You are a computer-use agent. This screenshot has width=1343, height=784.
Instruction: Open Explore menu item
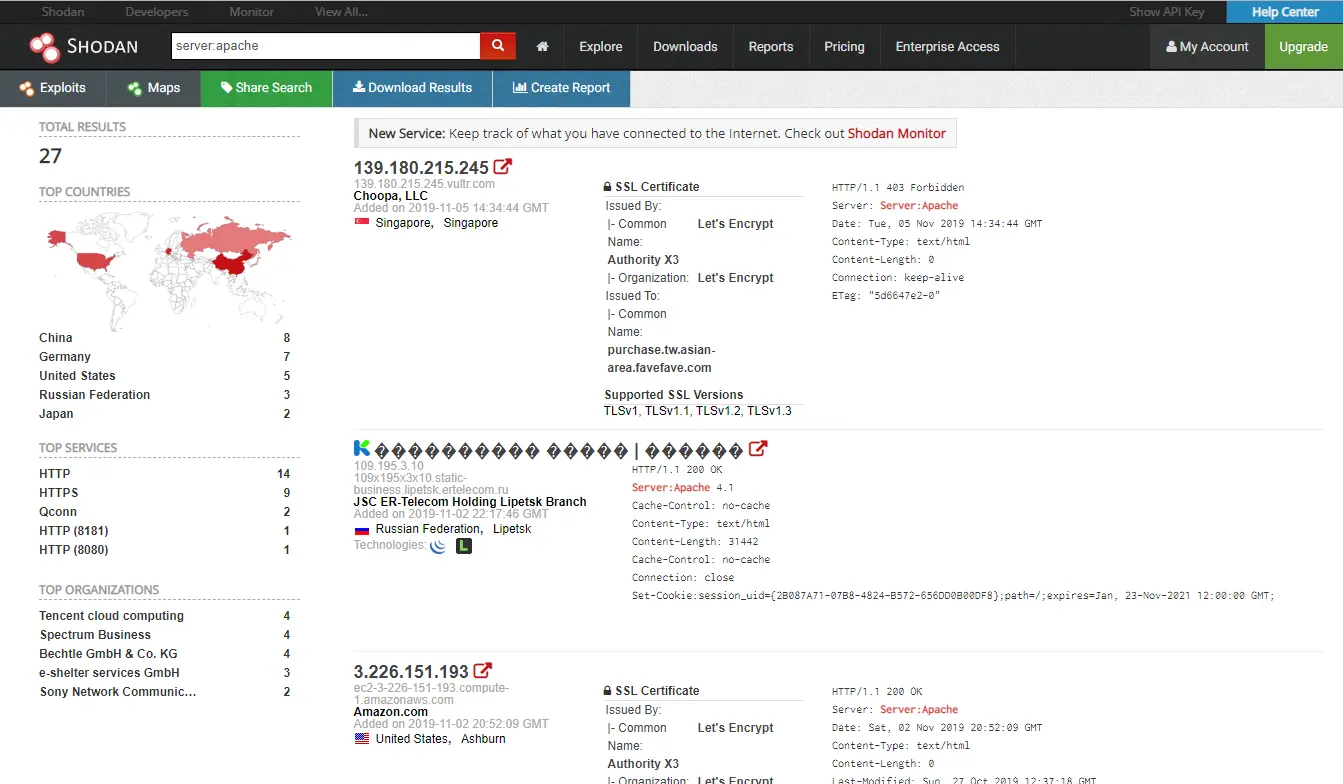[600, 47]
